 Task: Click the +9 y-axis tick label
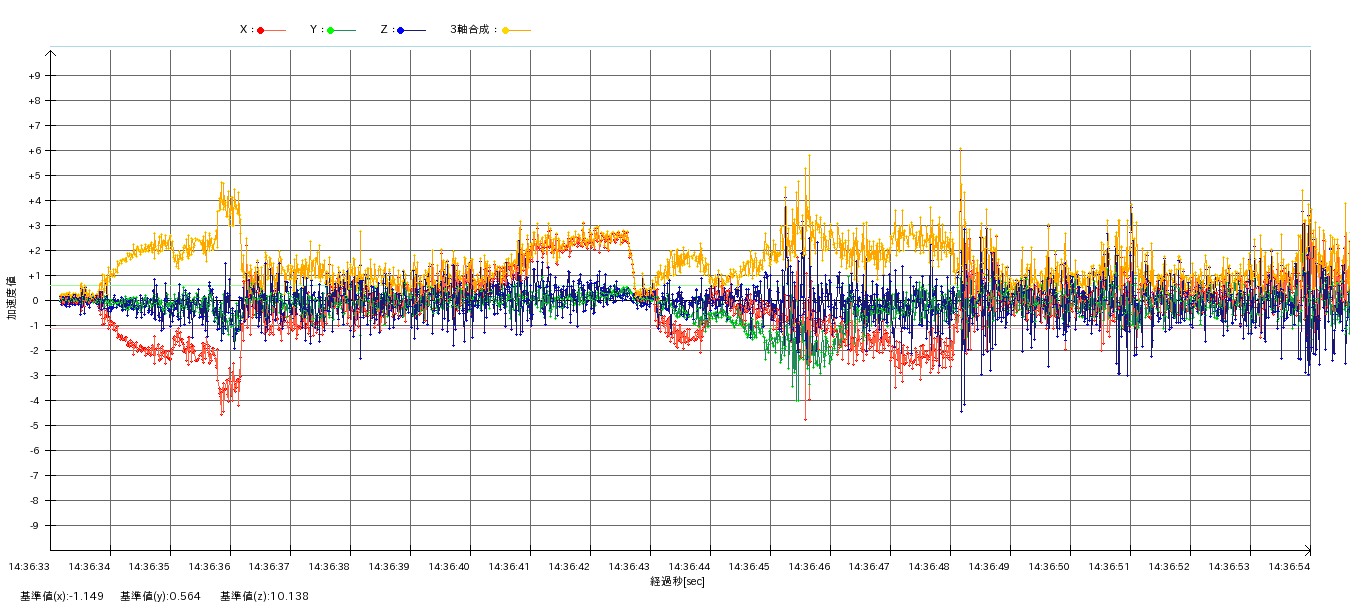pos(34,76)
